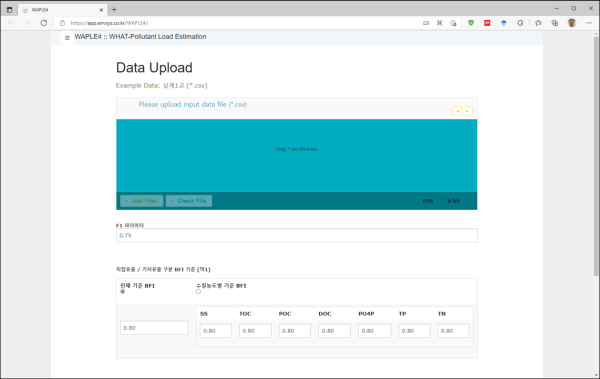Screen dimensions: 600x379
Task: Focus the TN value input field
Action: click(x=453, y=331)
